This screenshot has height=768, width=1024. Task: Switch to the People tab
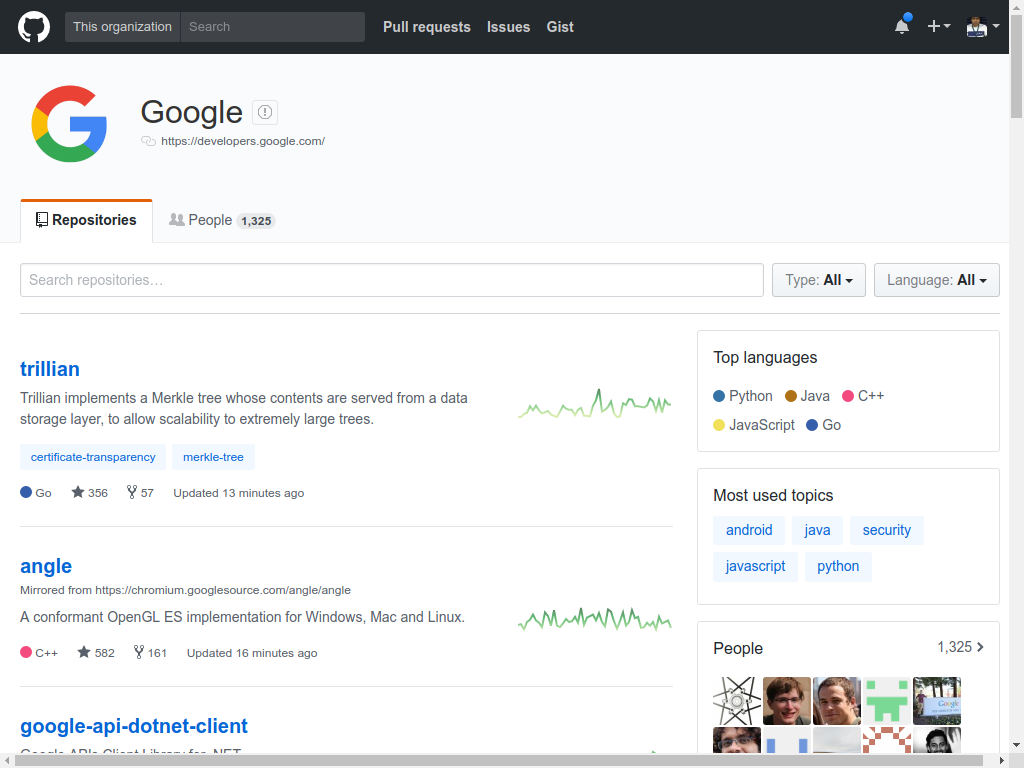pyautogui.click(x=221, y=220)
